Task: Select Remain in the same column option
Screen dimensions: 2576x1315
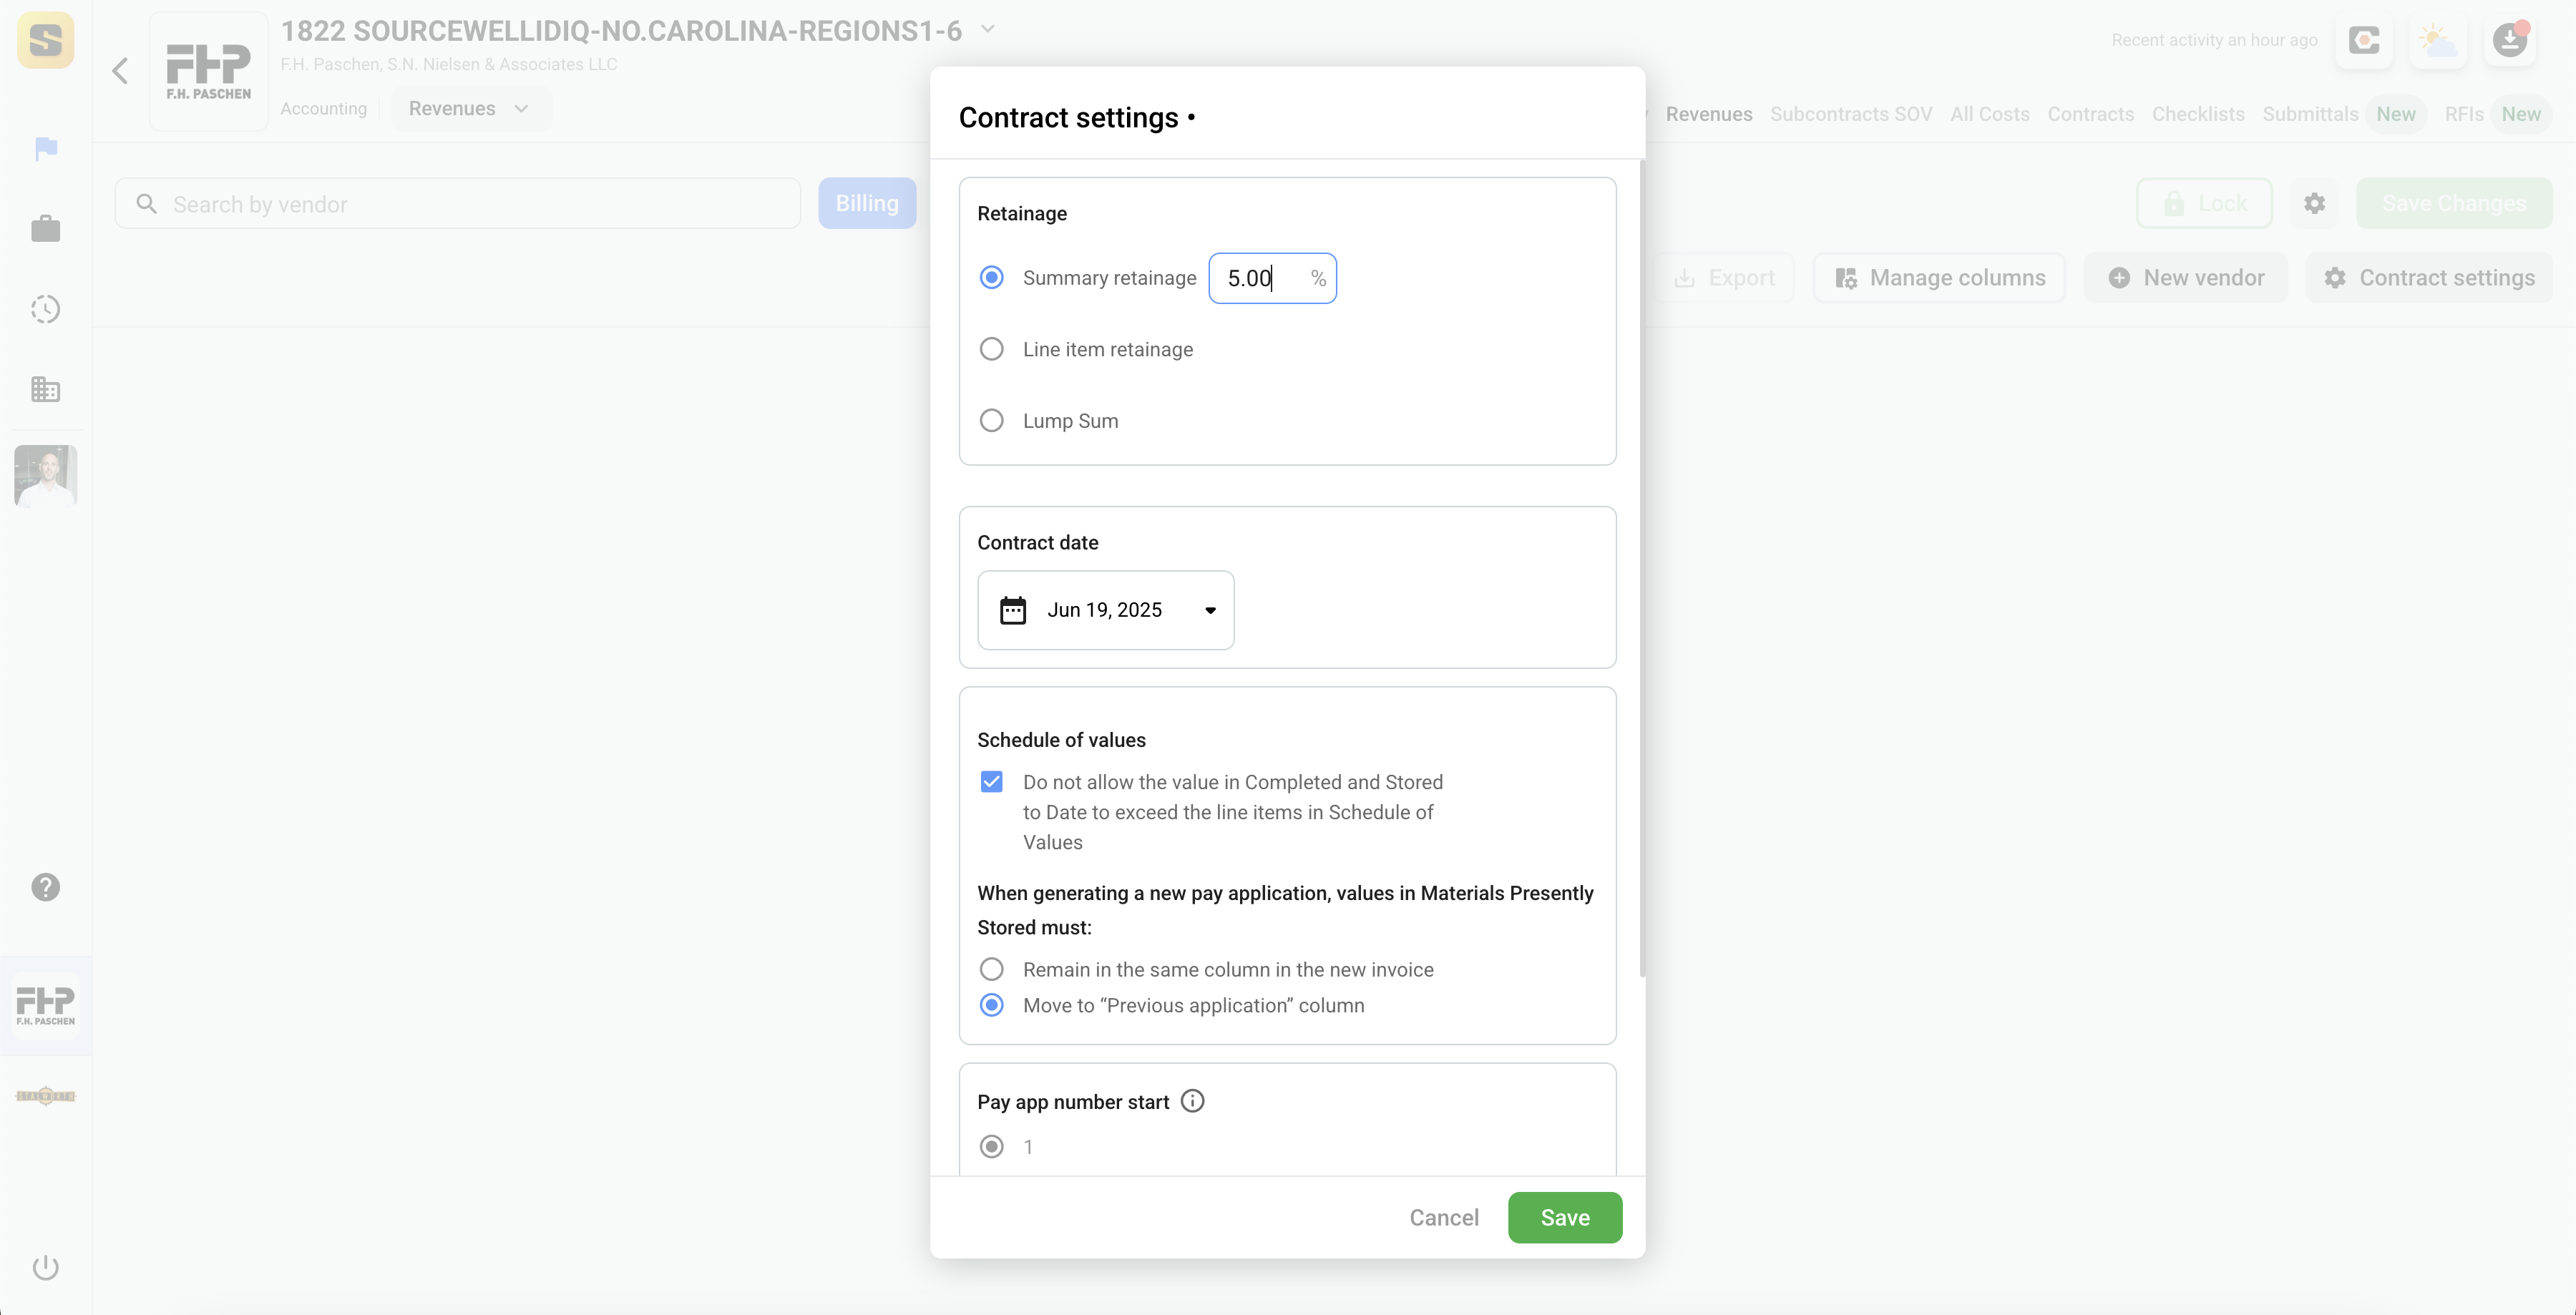Action: 991,969
